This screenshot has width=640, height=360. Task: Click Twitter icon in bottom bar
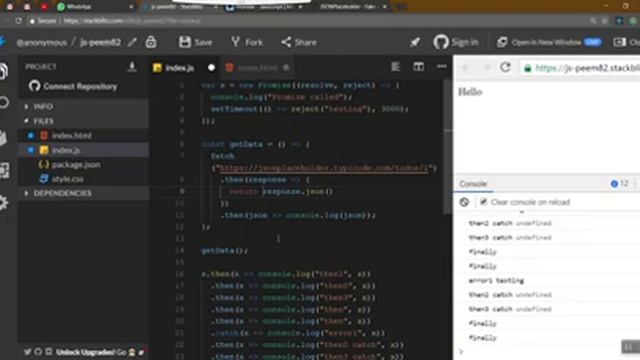pyautogui.click(x=27, y=352)
